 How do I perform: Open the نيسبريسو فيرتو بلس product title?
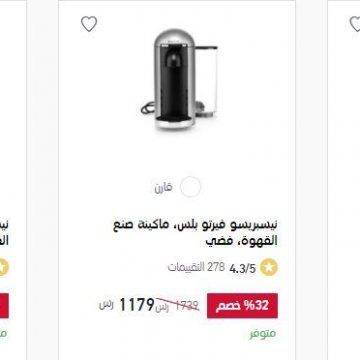tap(195, 233)
